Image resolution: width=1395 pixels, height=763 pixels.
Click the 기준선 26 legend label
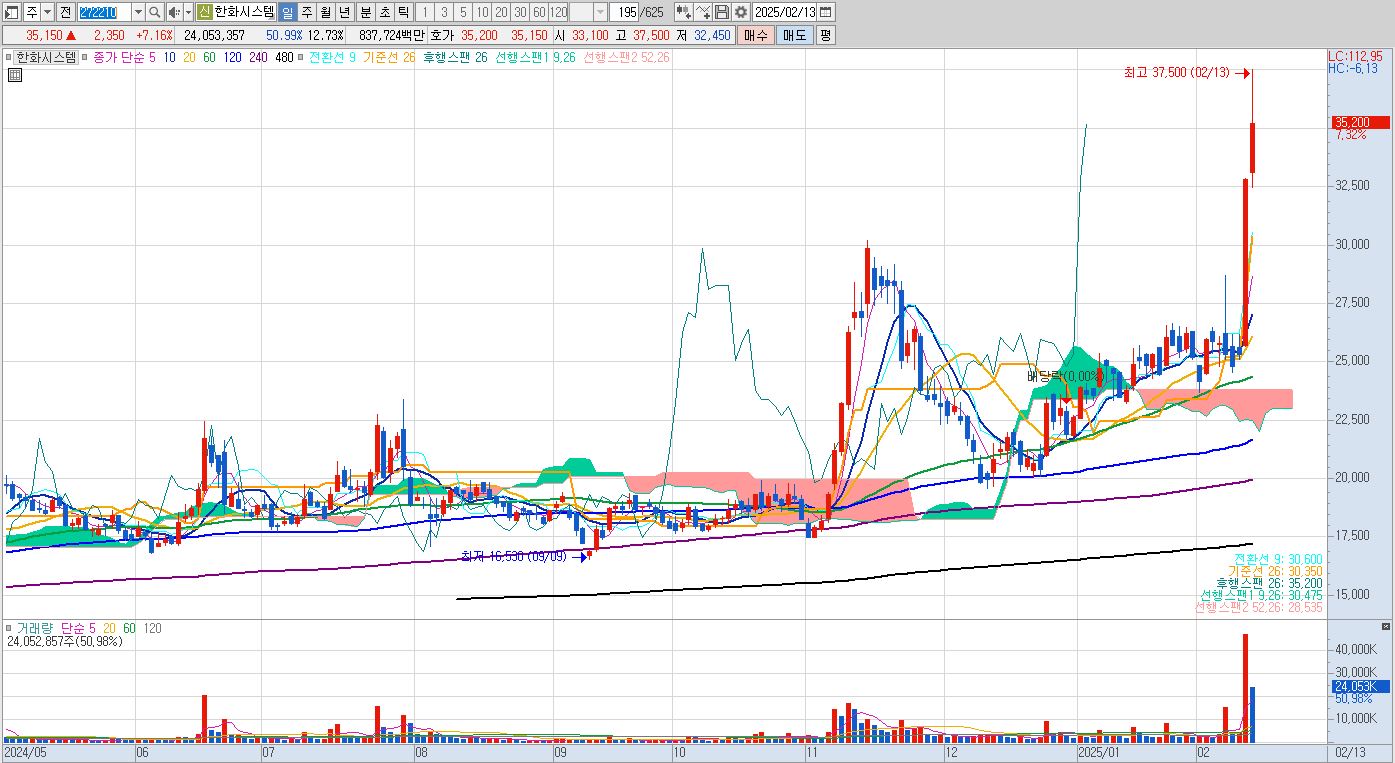(x=389, y=57)
